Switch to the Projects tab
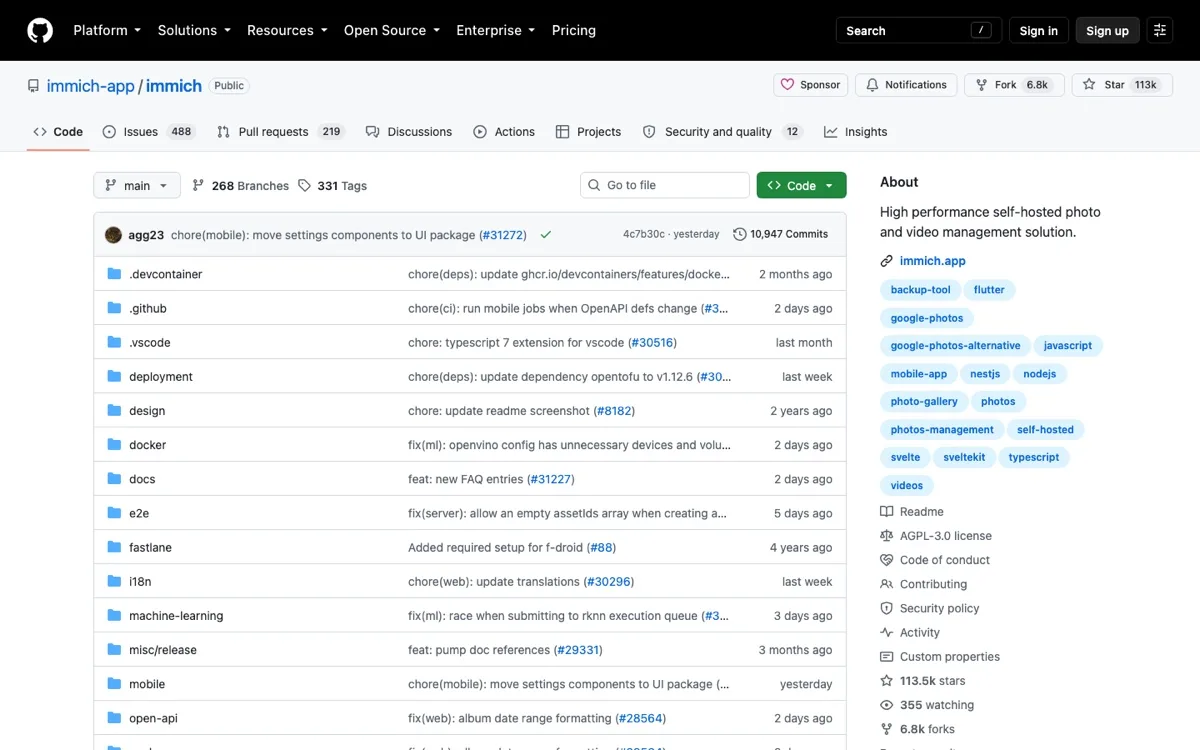 click(588, 132)
